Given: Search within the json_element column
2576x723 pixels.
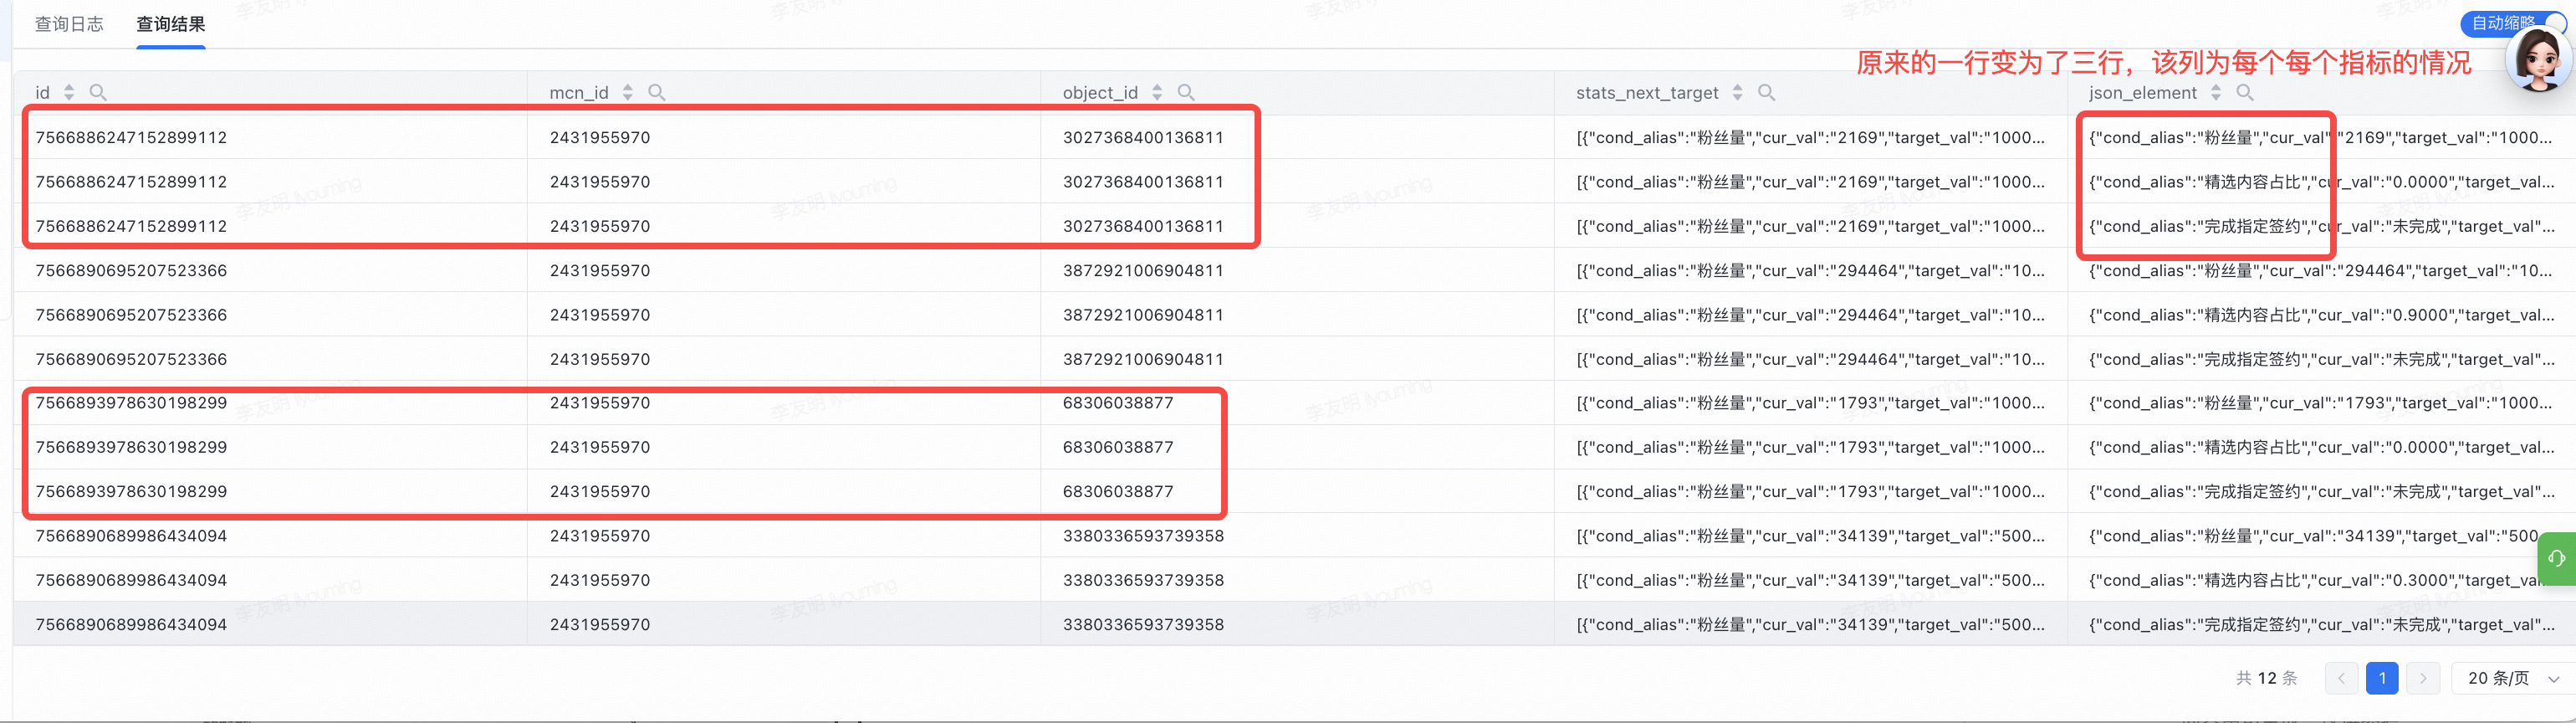Looking at the screenshot, I should [x=2245, y=92].
